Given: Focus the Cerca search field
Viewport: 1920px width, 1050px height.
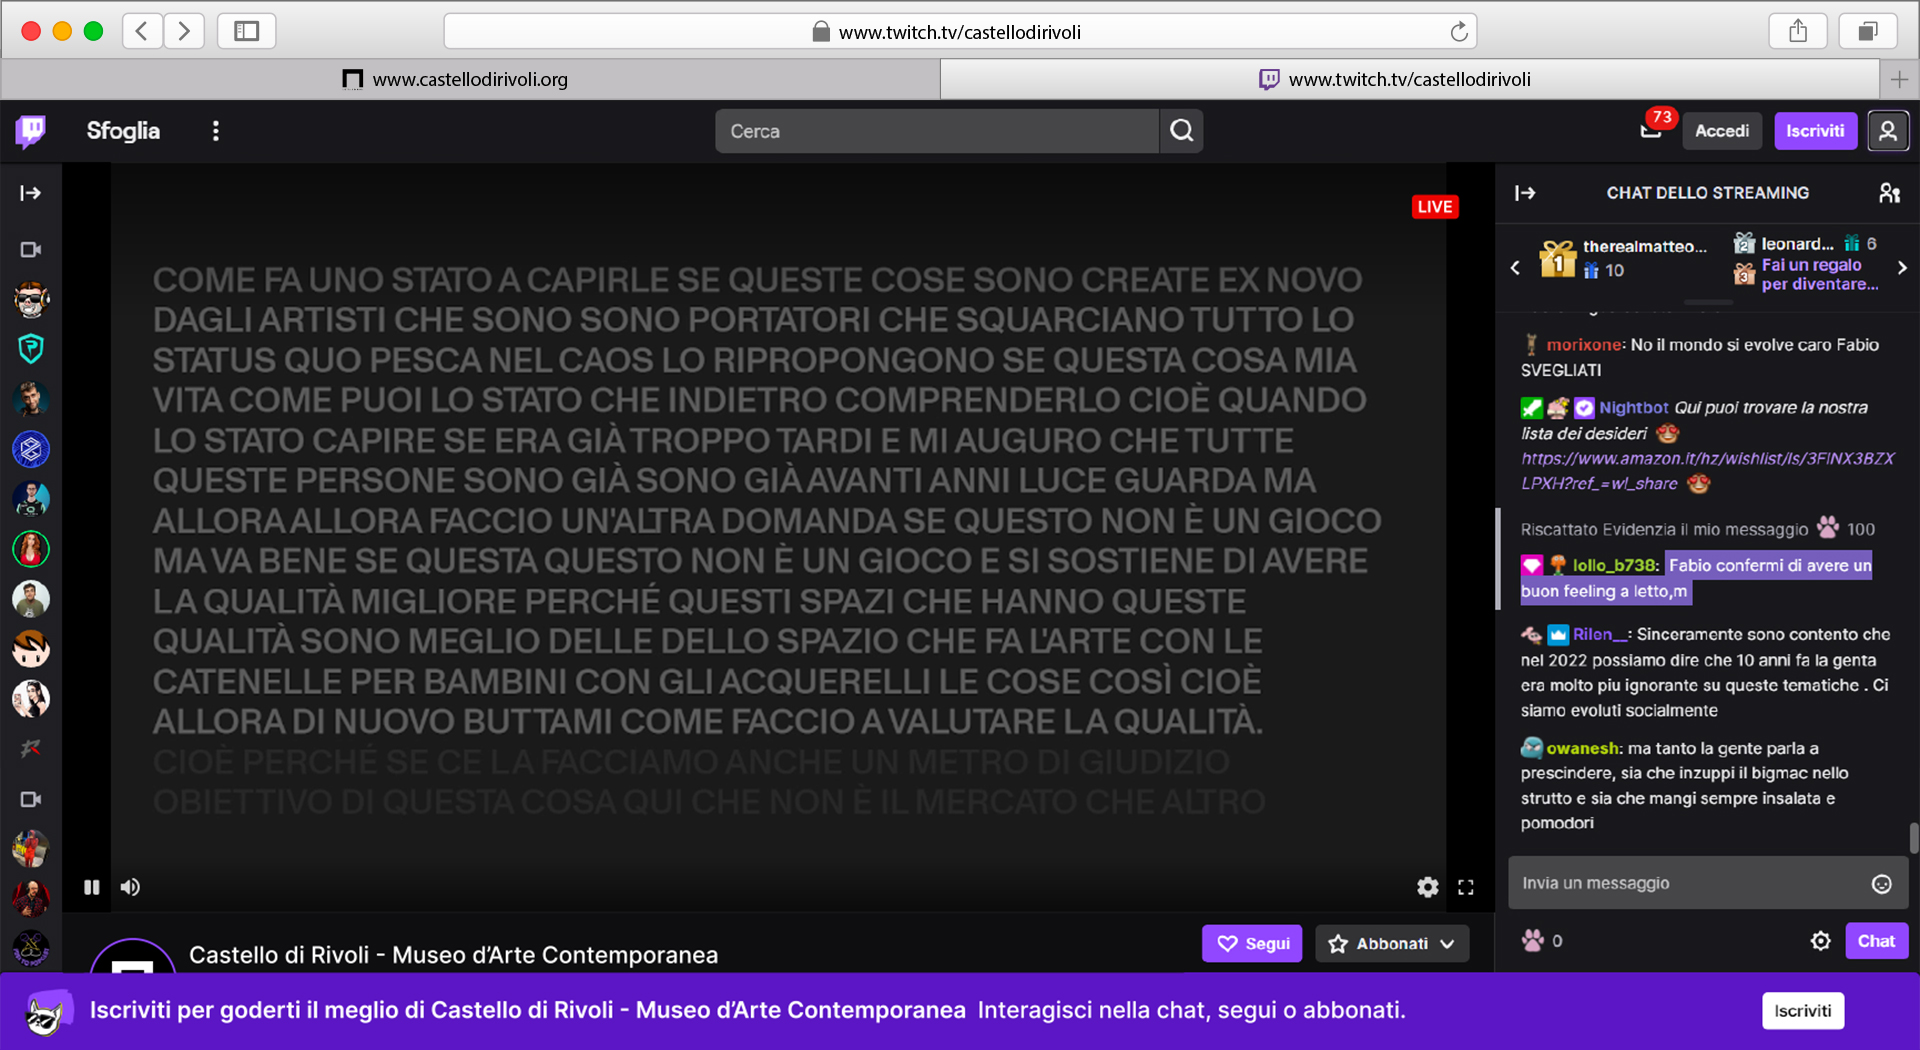Looking at the screenshot, I should click(x=937, y=131).
